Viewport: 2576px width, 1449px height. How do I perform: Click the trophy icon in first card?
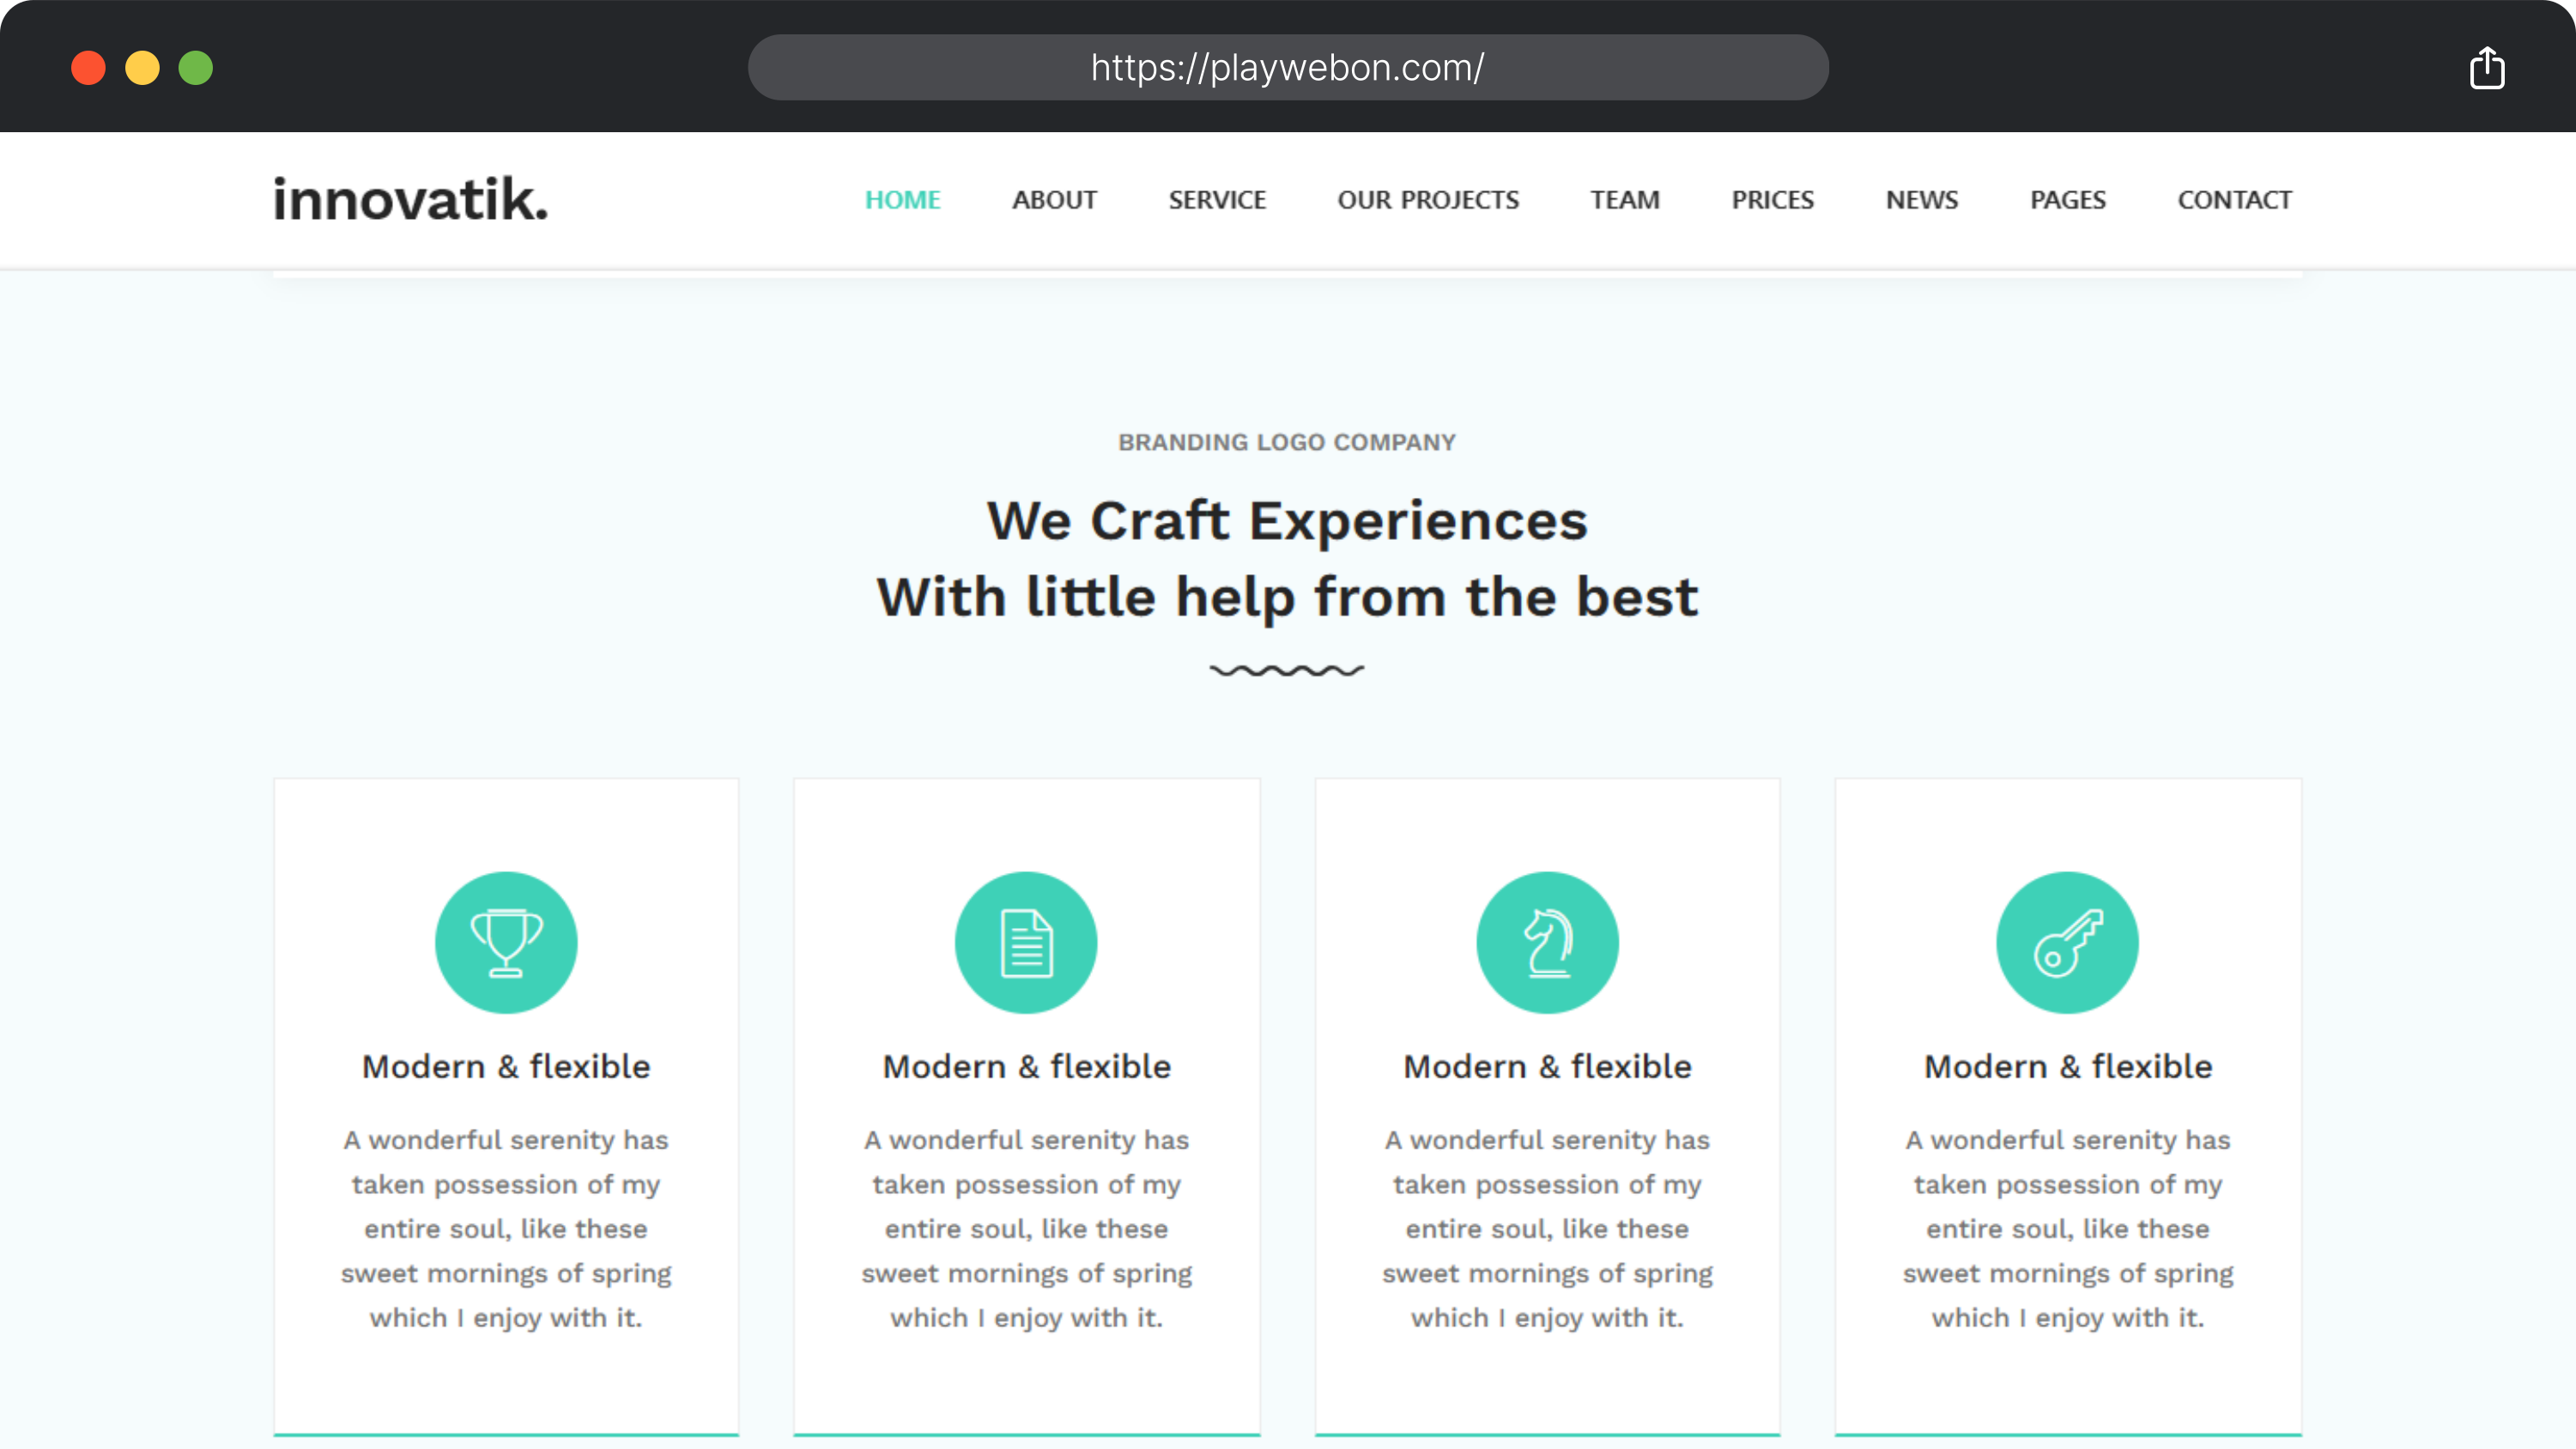[506, 942]
